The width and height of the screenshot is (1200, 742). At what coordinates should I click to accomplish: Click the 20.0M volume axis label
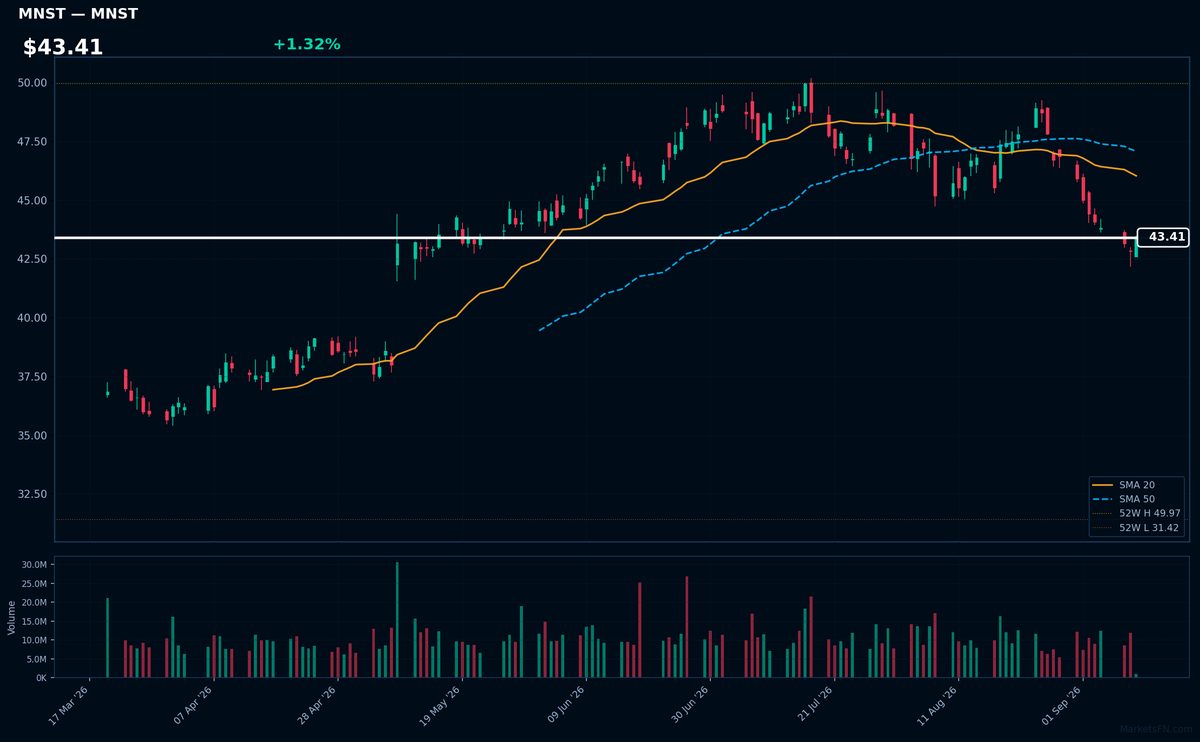35,603
